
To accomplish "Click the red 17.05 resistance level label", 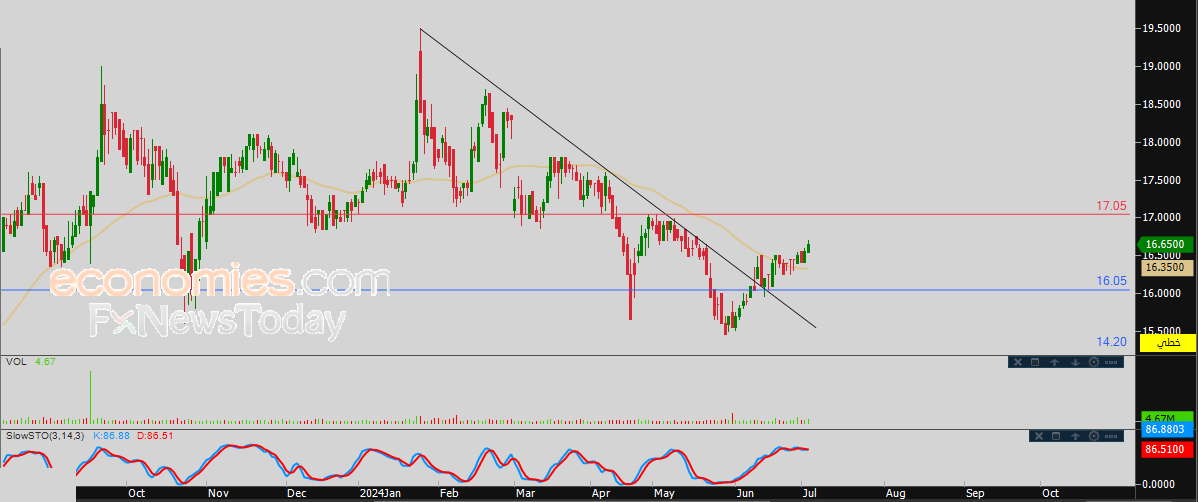I will (1112, 206).
